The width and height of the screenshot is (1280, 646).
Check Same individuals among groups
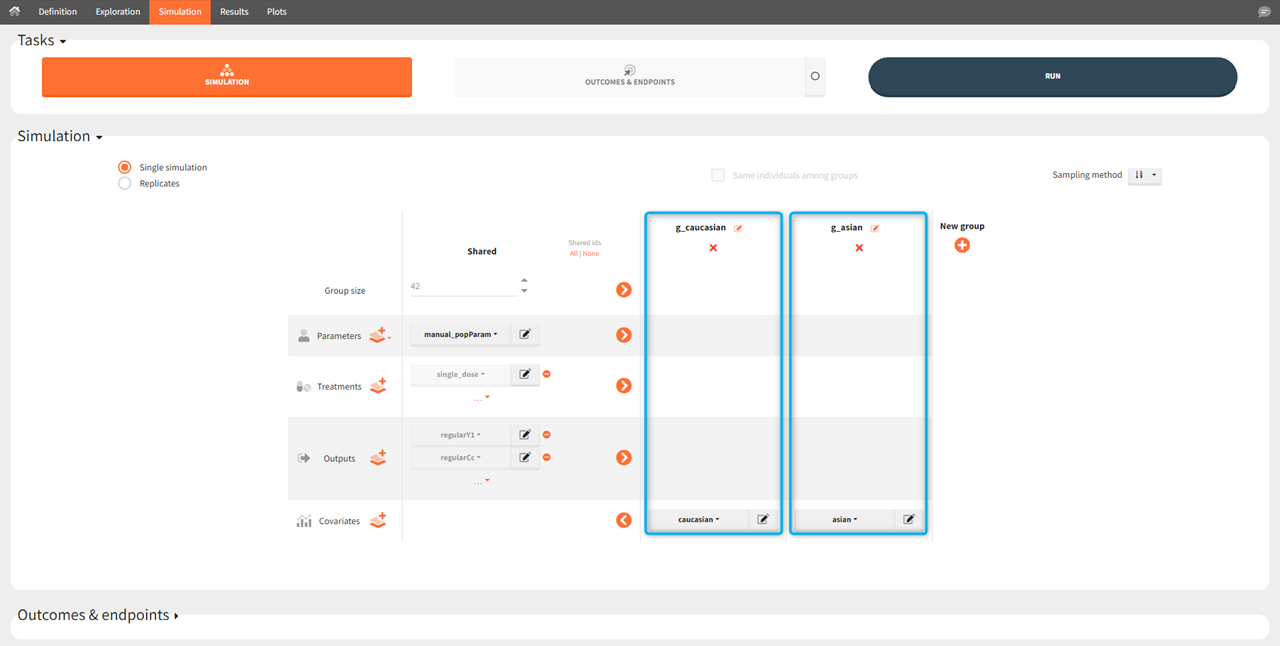pos(718,176)
